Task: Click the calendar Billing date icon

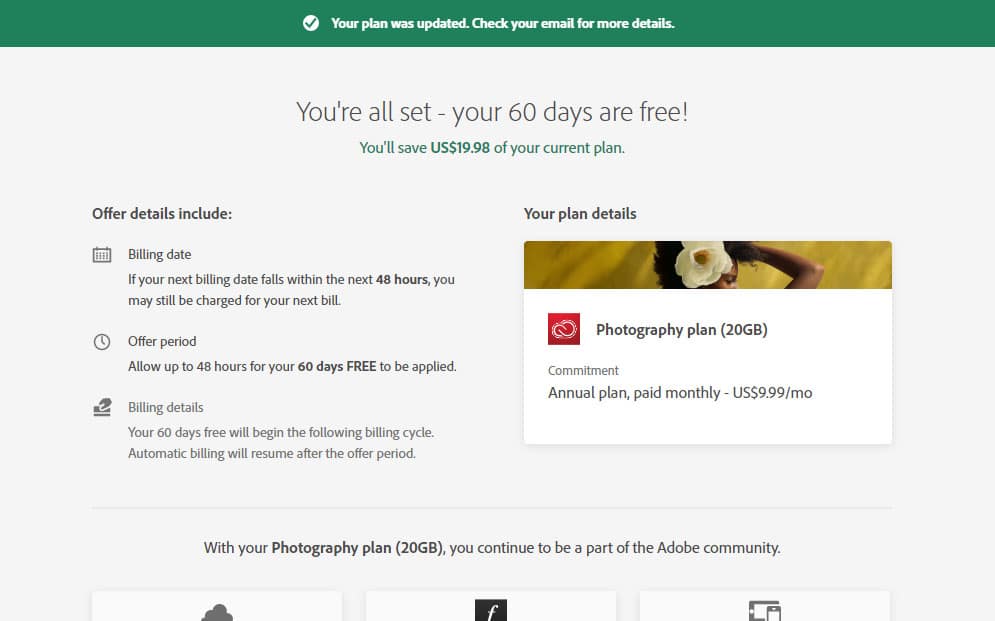Action: click(x=102, y=255)
